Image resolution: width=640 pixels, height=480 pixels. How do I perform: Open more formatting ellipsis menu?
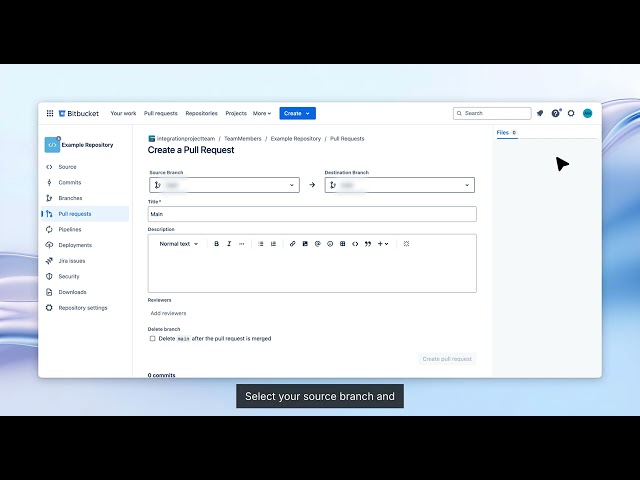242,244
